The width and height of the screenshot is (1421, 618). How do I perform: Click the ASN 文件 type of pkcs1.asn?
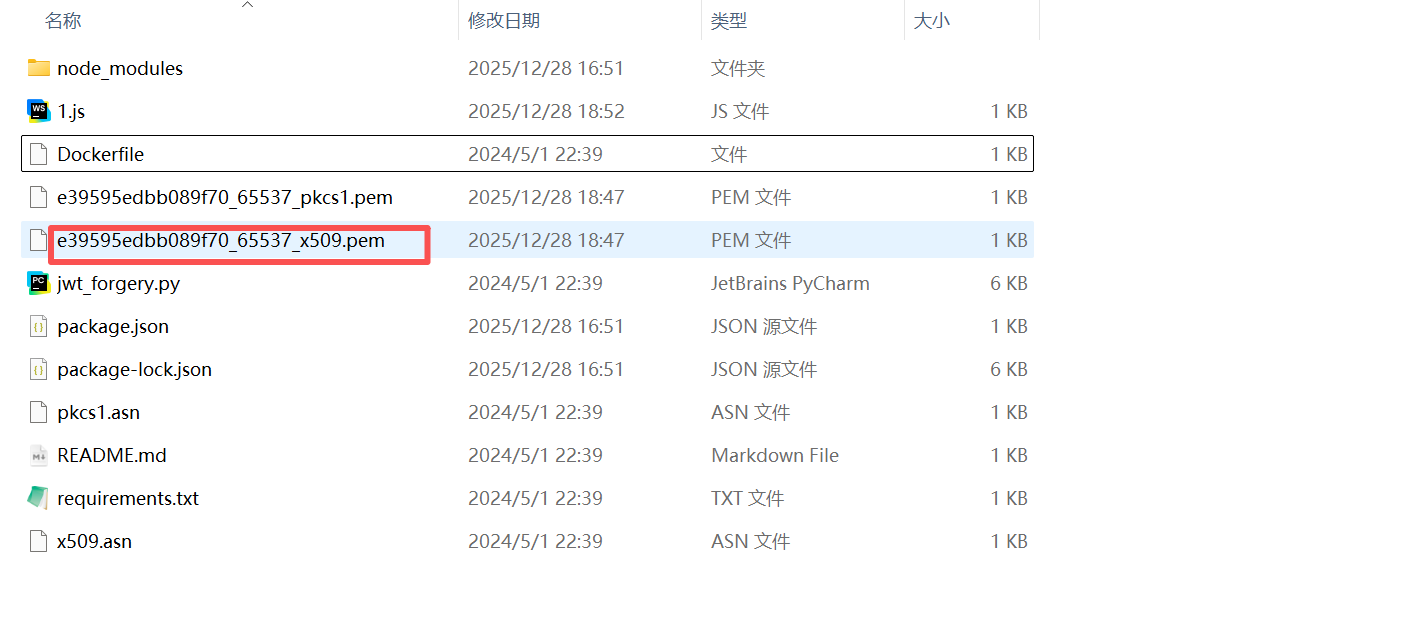point(750,413)
